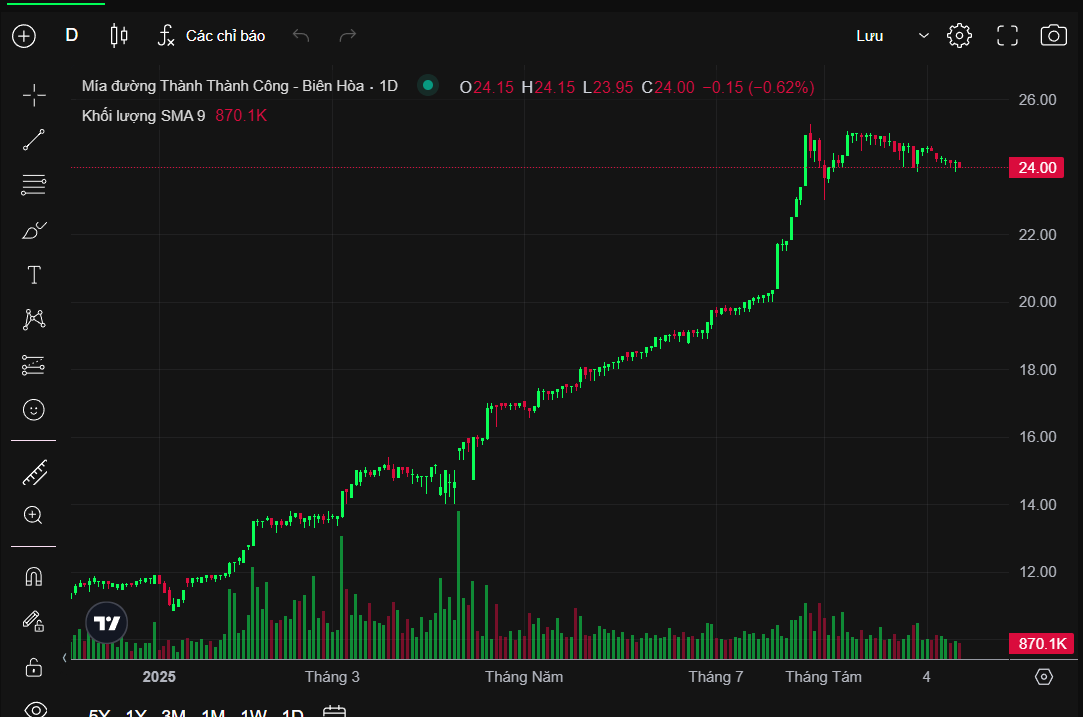
Task: Select the Fibonacci horizontal lines tool
Action: coord(34,184)
